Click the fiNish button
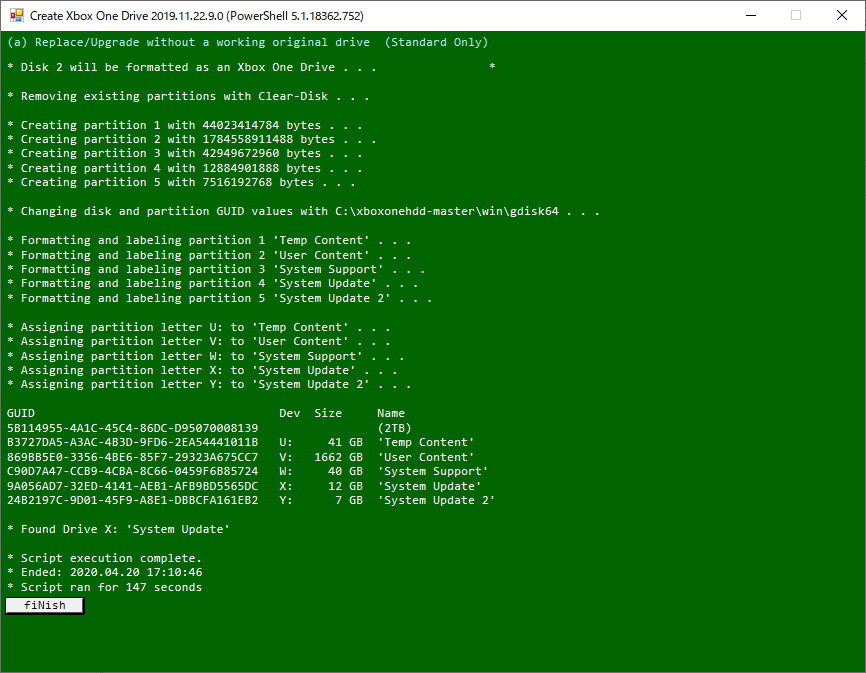Image resolution: width=866 pixels, height=673 pixels. coord(45,605)
